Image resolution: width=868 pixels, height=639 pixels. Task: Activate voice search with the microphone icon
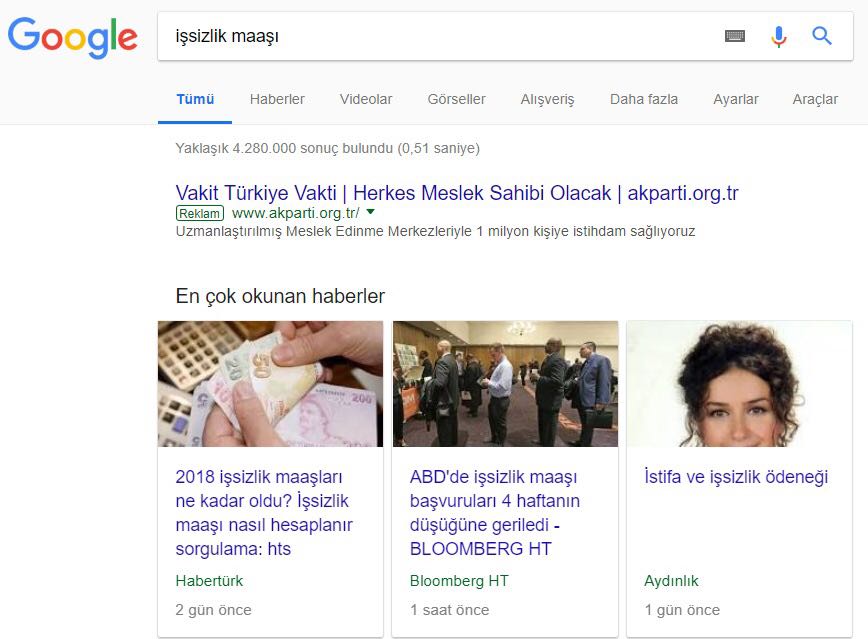point(779,35)
